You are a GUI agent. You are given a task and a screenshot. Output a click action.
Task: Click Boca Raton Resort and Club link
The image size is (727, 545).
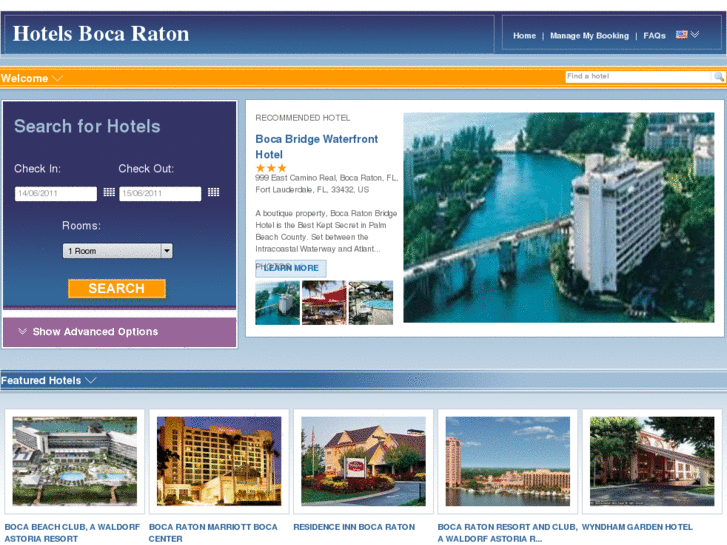click(507, 533)
